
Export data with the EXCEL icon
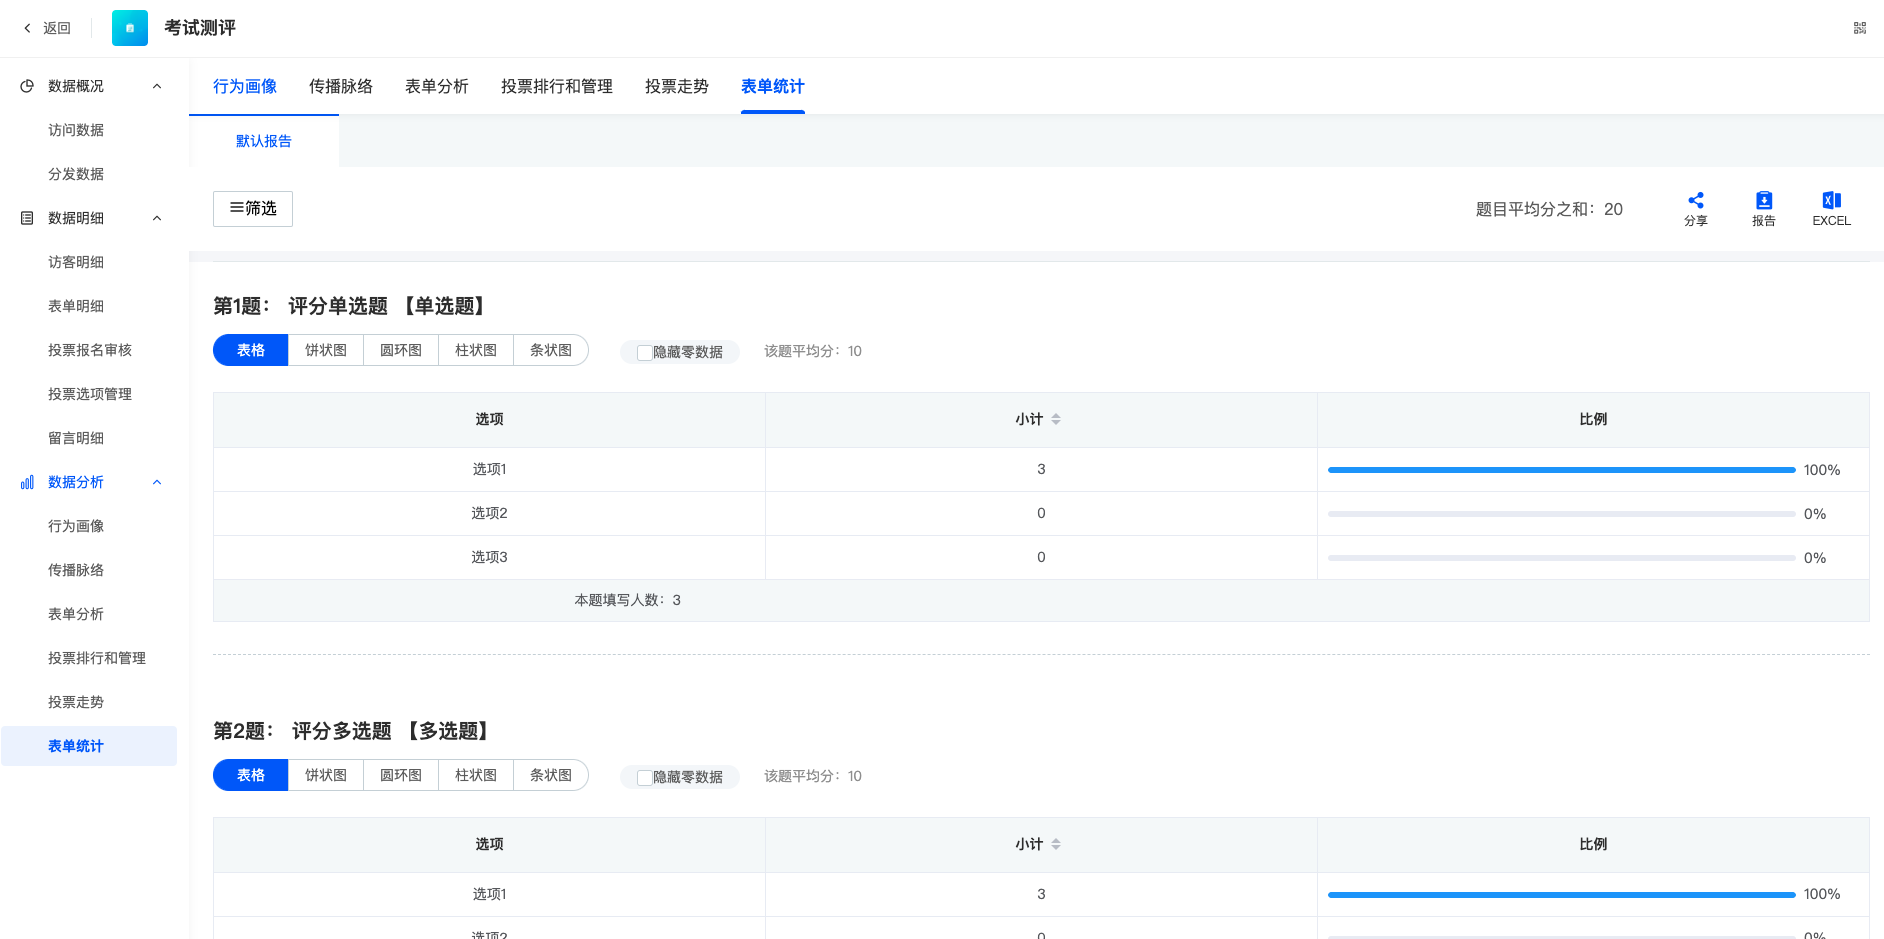(1831, 201)
